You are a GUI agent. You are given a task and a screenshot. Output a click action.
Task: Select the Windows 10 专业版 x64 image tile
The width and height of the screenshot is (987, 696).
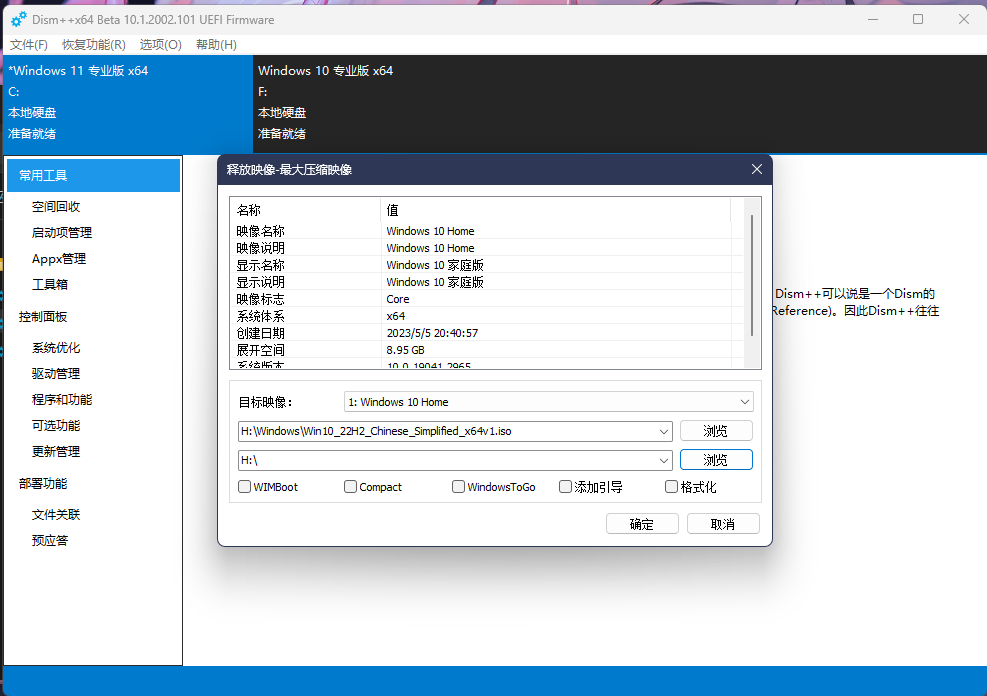pos(378,103)
